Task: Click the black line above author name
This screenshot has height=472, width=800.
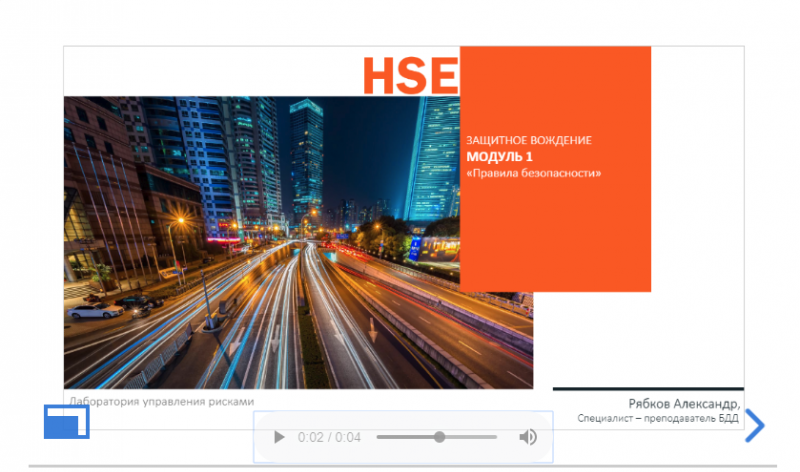Action: point(648,388)
